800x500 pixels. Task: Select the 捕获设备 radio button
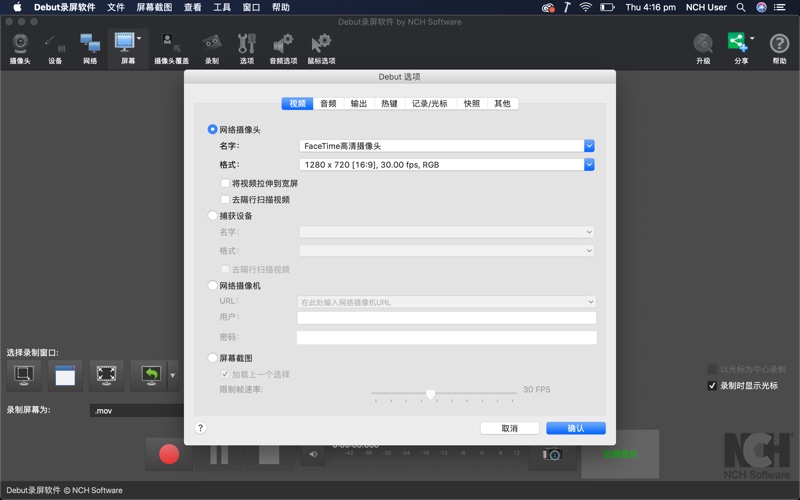[x=213, y=216]
